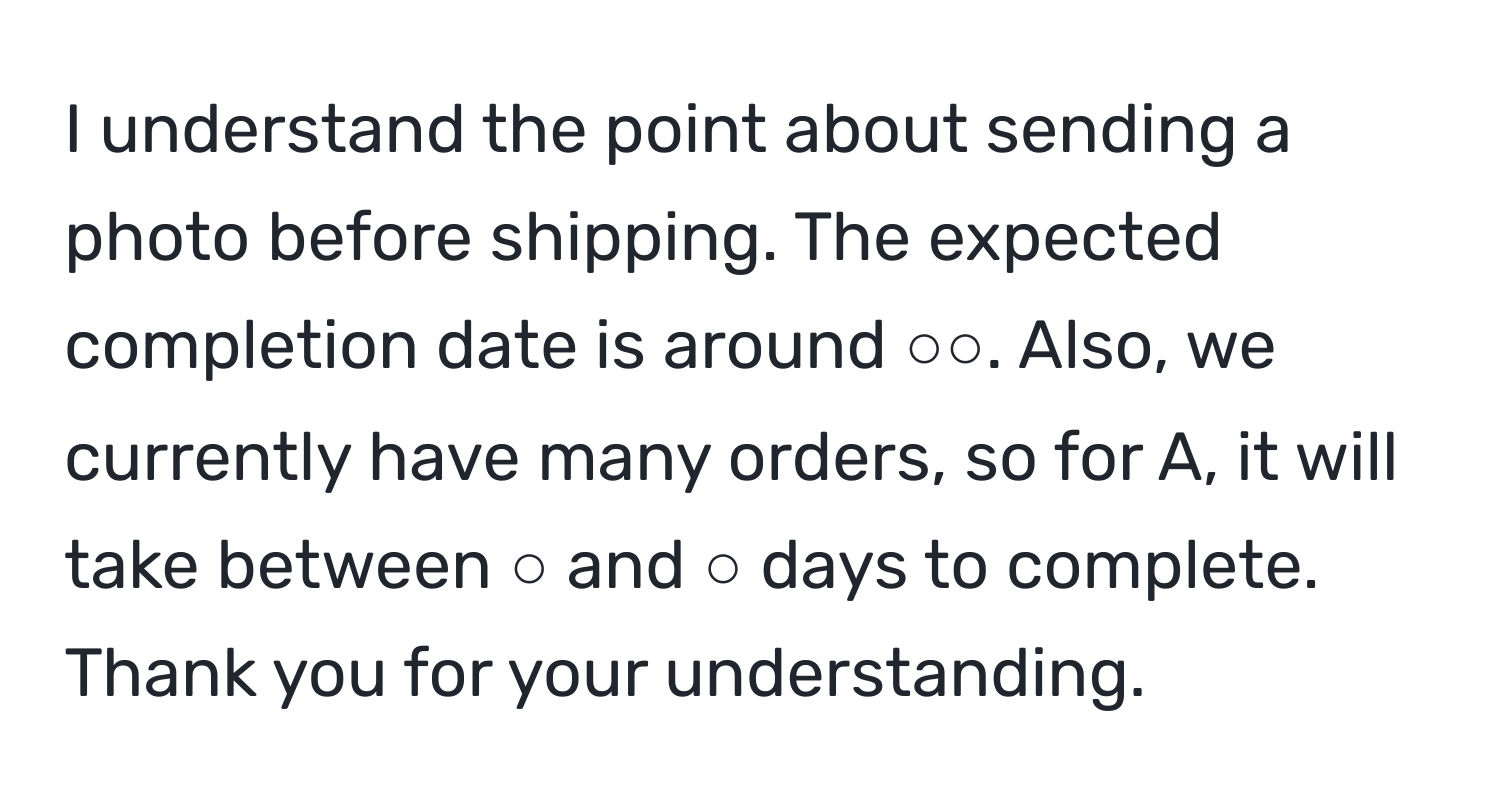Click the word "Thank" in last line
This screenshot has height=812, width=1500.
point(161,673)
